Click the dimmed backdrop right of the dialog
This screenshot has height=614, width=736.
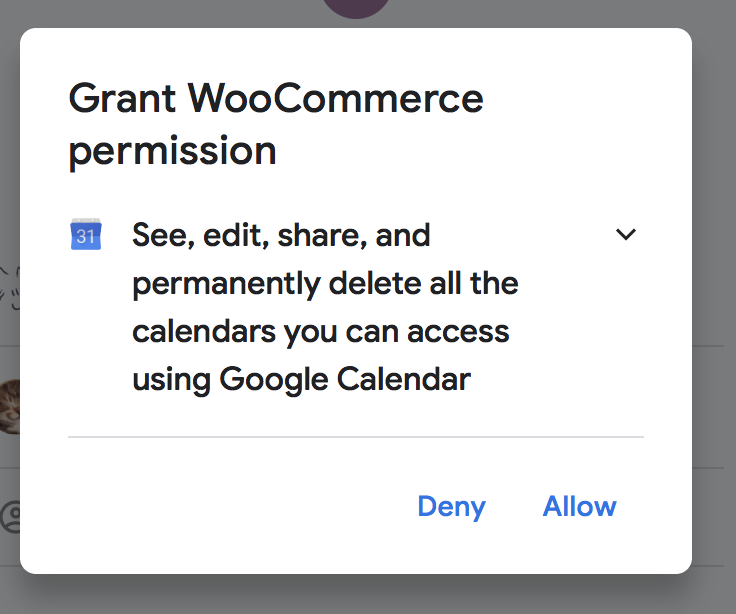pyautogui.click(x=714, y=300)
